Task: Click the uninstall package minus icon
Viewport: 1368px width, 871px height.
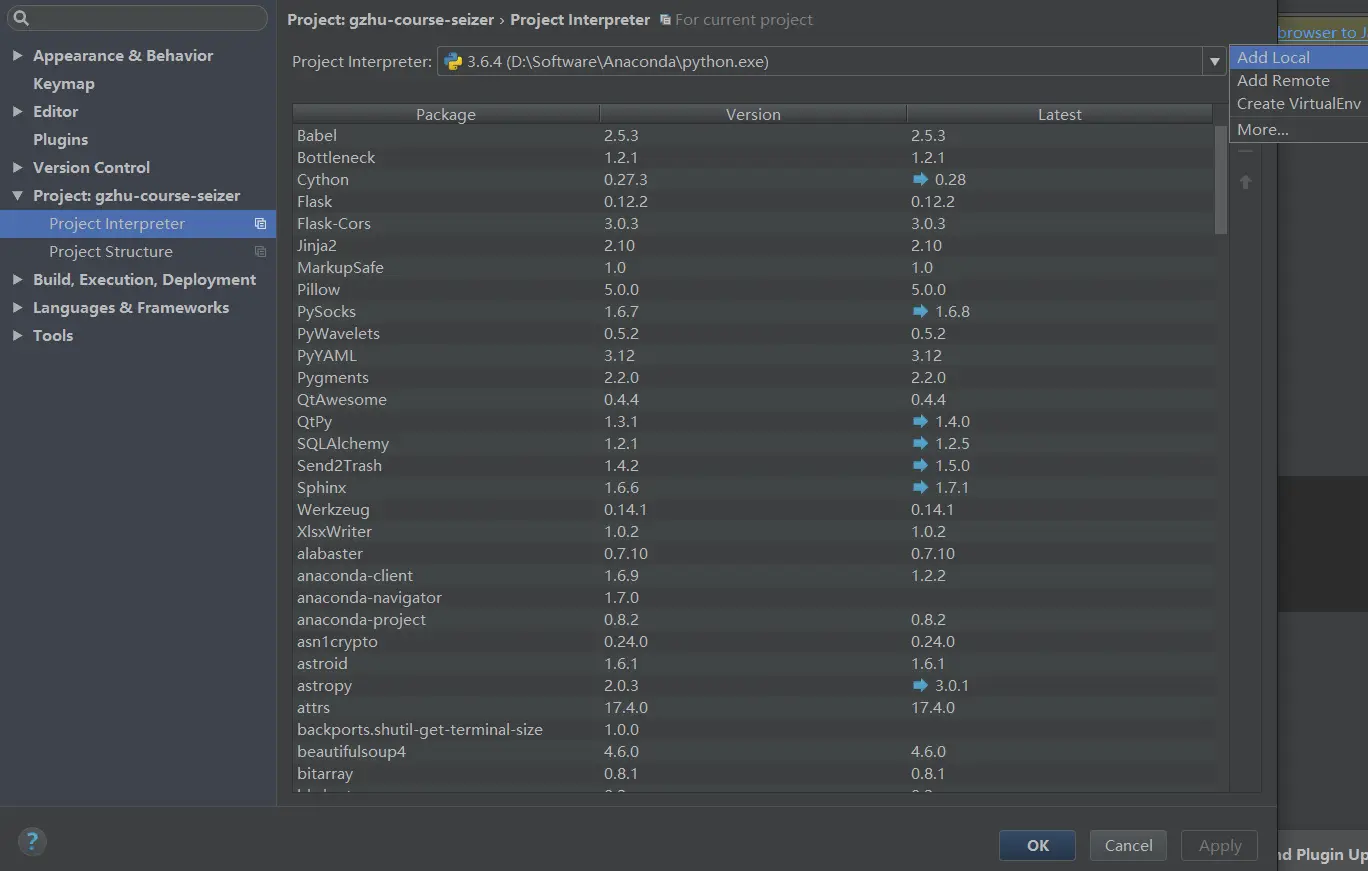Action: pyautogui.click(x=1245, y=152)
